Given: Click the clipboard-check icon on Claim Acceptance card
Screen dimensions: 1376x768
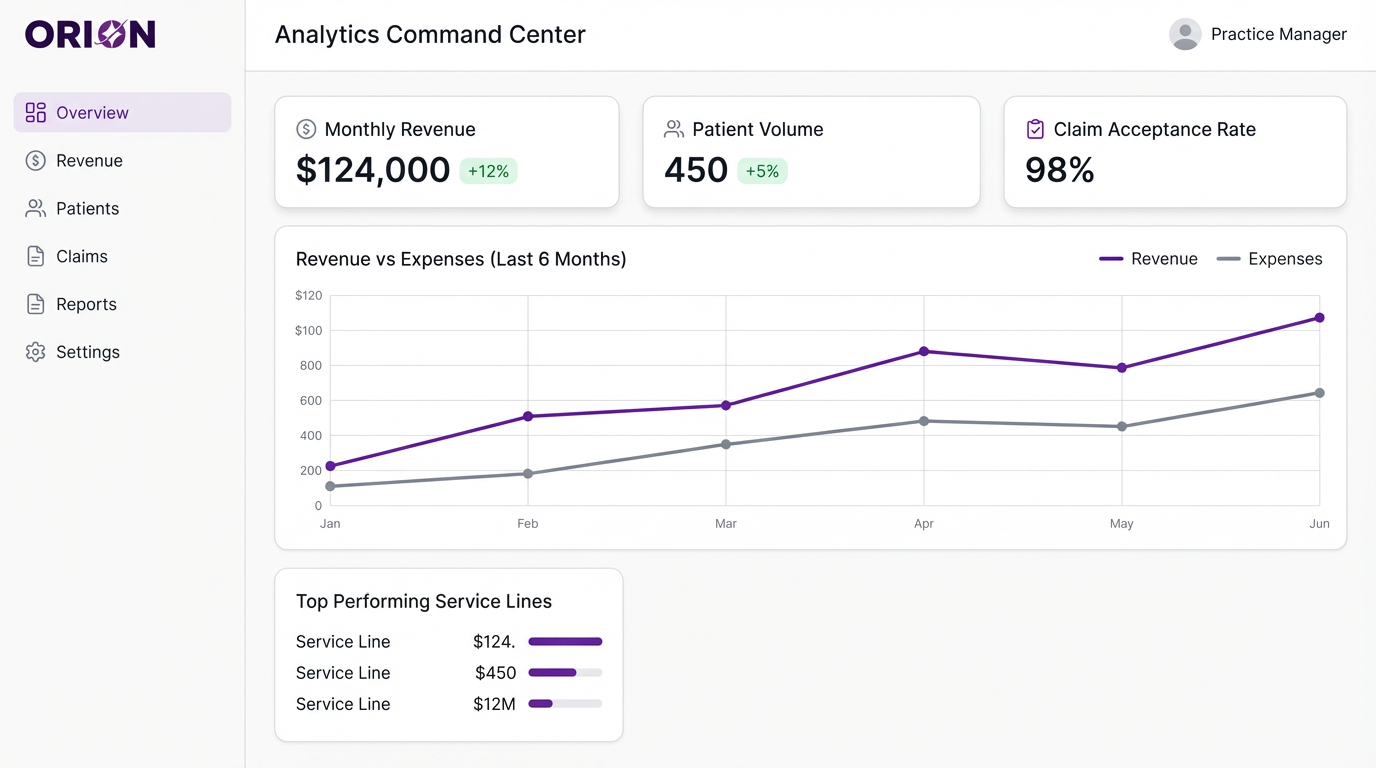Looking at the screenshot, I should pyautogui.click(x=1035, y=129).
